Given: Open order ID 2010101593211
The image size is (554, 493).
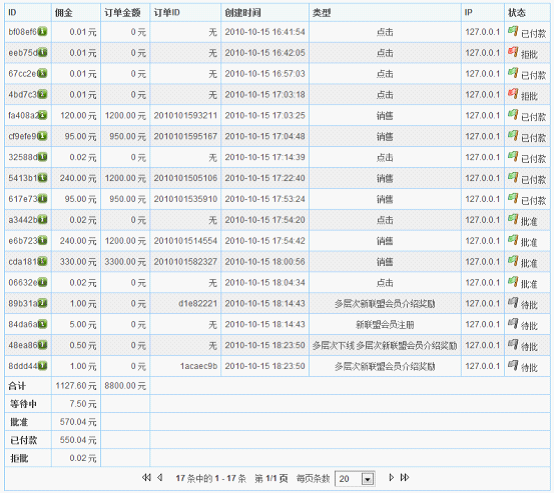Looking at the screenshot, I should pos(185,116).
